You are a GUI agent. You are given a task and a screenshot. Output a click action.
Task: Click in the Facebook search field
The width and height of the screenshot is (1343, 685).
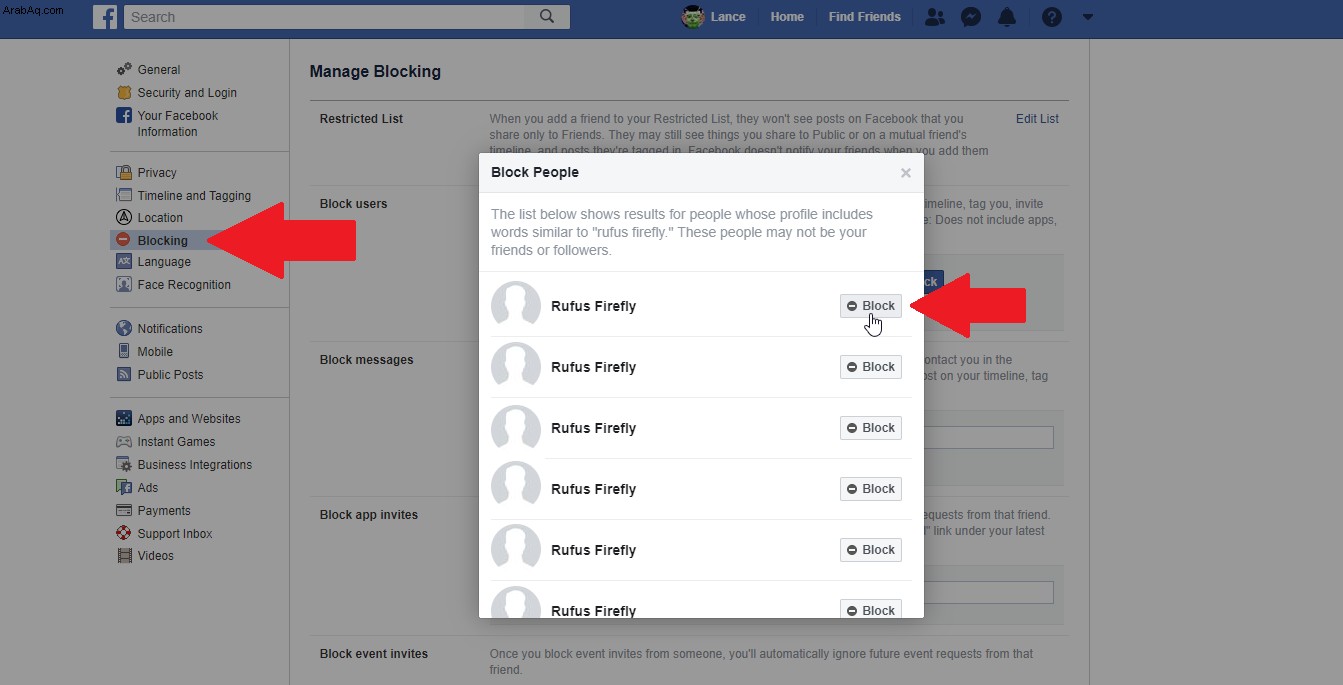[x=325, y=17]
